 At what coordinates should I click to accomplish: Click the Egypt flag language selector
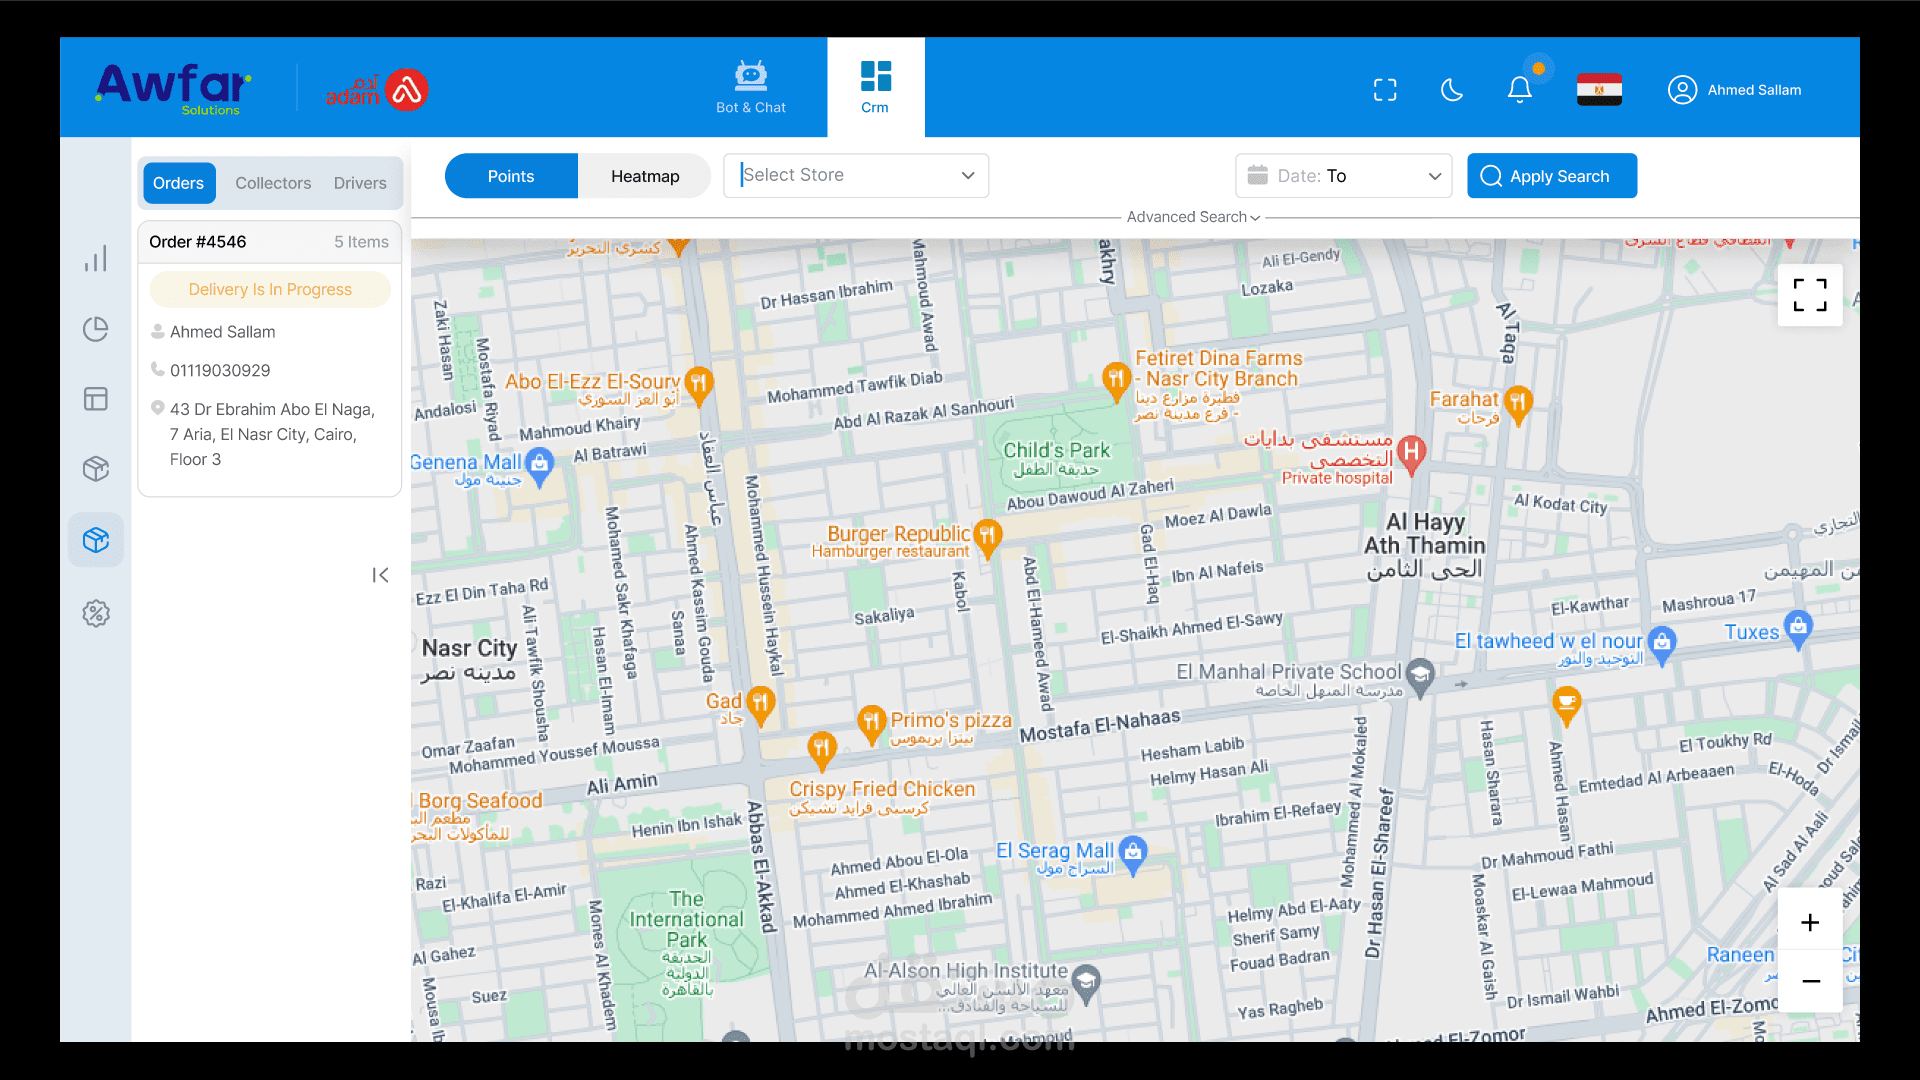1599,90
